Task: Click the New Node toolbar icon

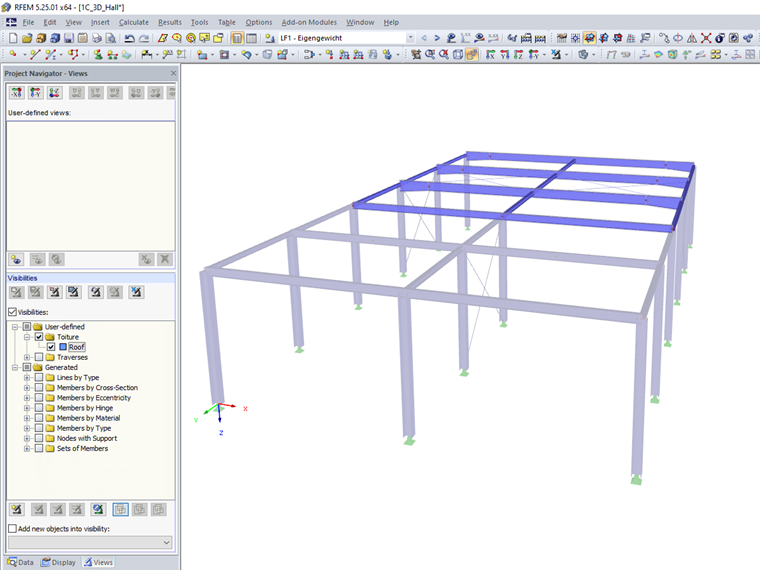Action: [13, 54]
